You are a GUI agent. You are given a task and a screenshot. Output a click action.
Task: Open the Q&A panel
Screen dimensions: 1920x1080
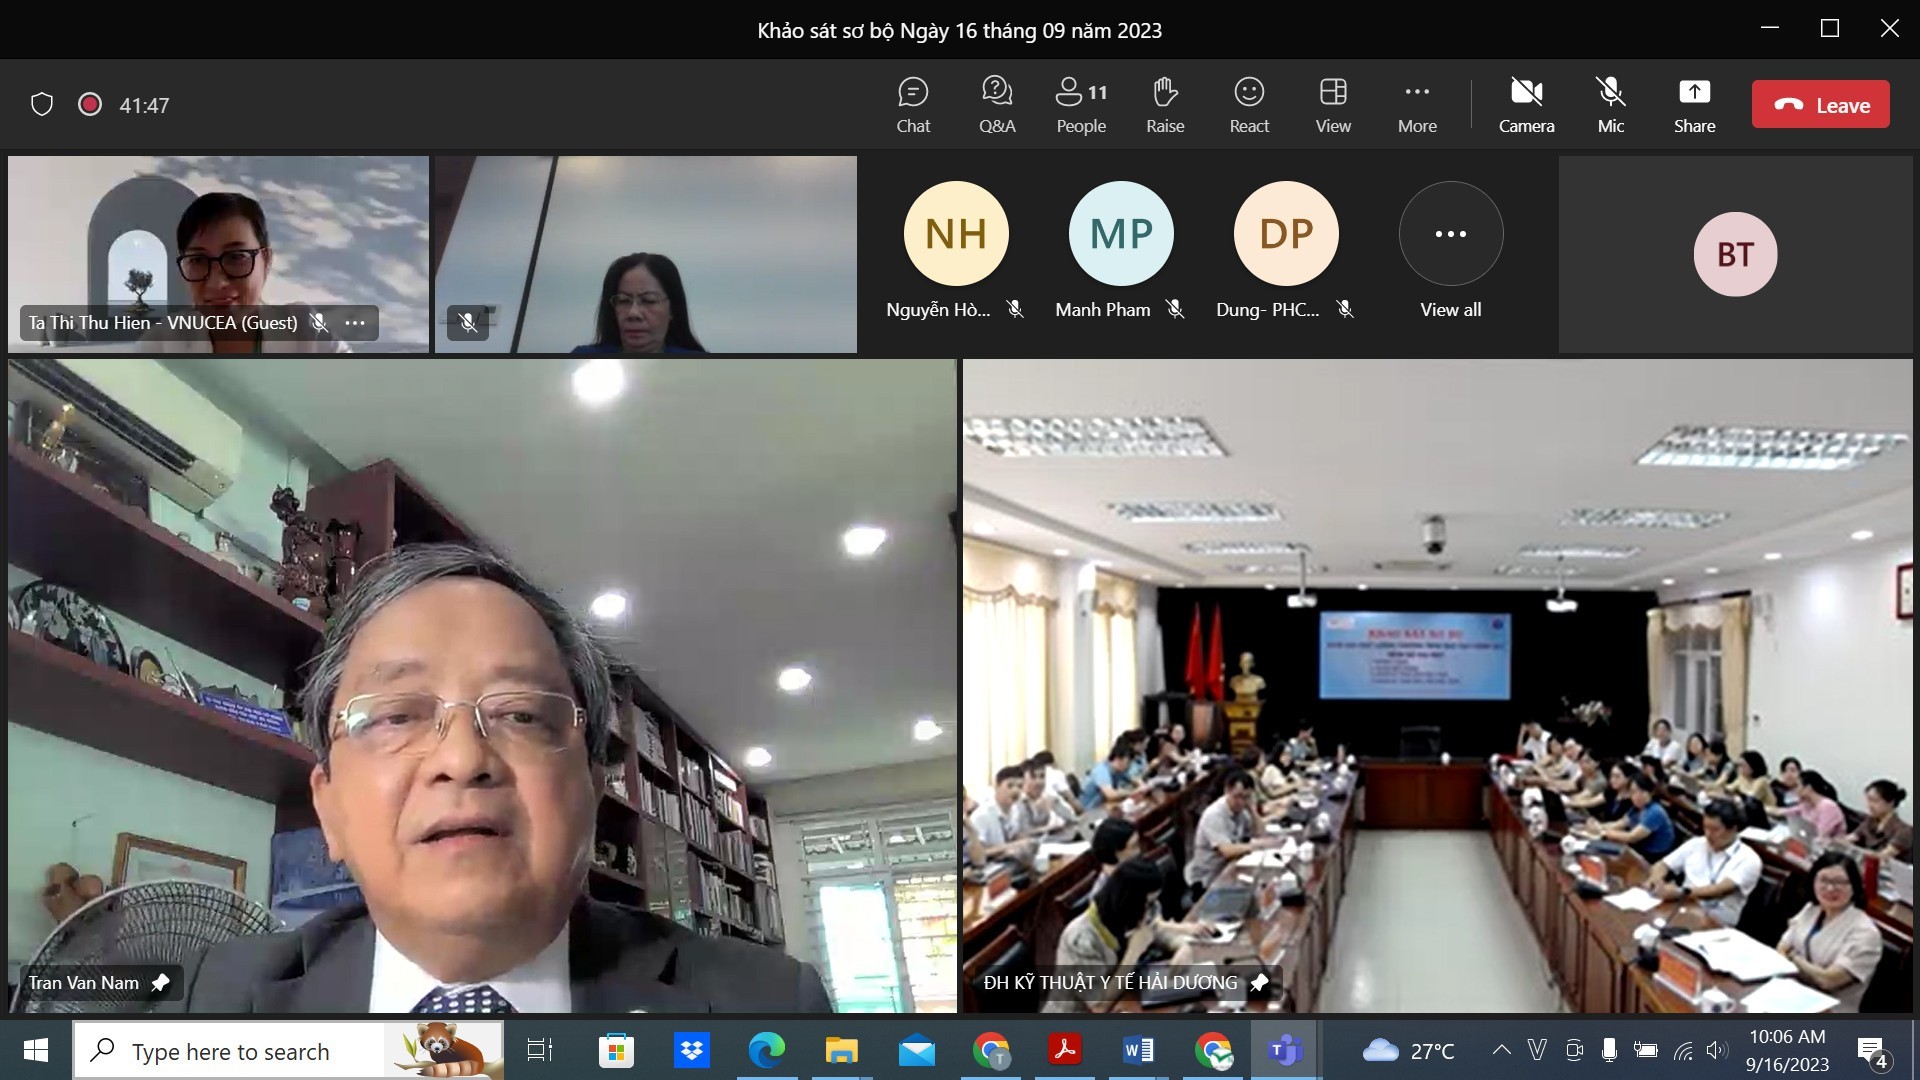(x=996, y=104)
